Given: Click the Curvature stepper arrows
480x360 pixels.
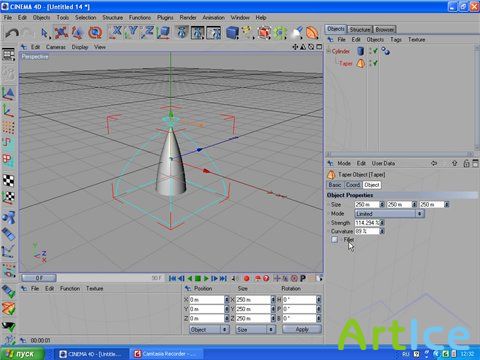Looking at the screenshot, I should (x=382, y=231).
